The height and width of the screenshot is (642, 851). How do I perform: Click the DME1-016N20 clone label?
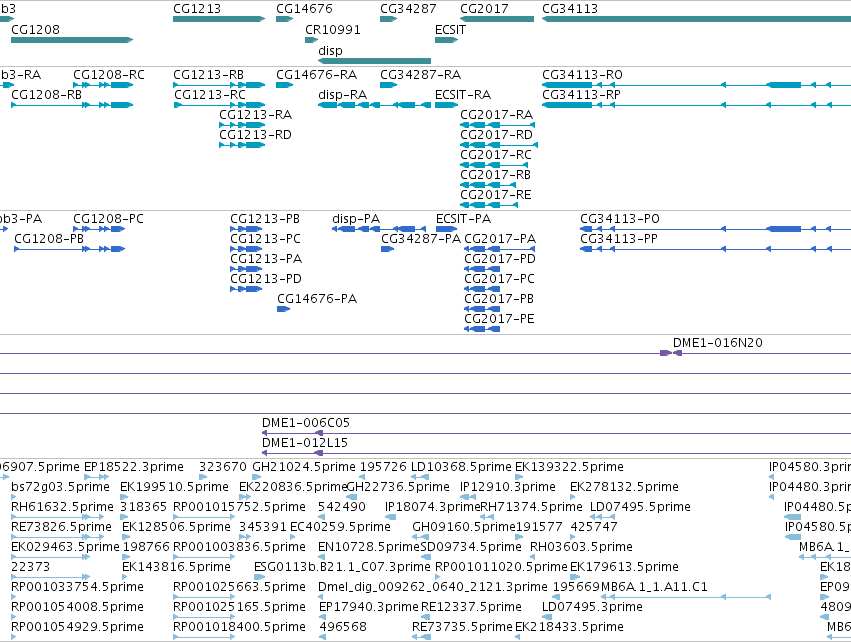coord(717,343)
